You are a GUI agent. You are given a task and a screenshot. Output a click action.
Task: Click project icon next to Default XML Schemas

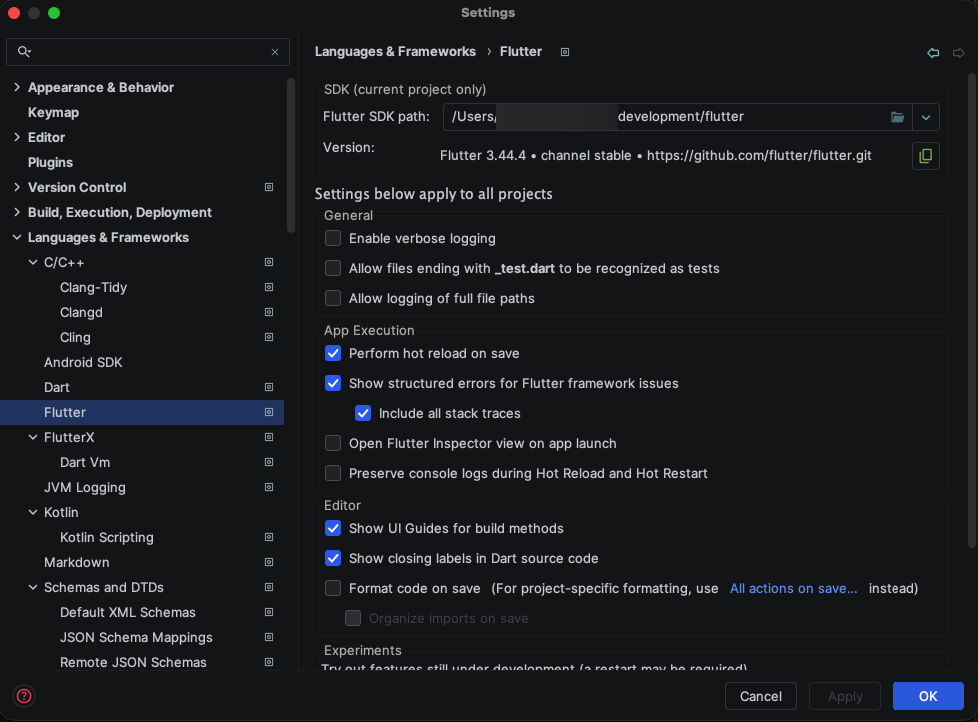click(269, 612)
